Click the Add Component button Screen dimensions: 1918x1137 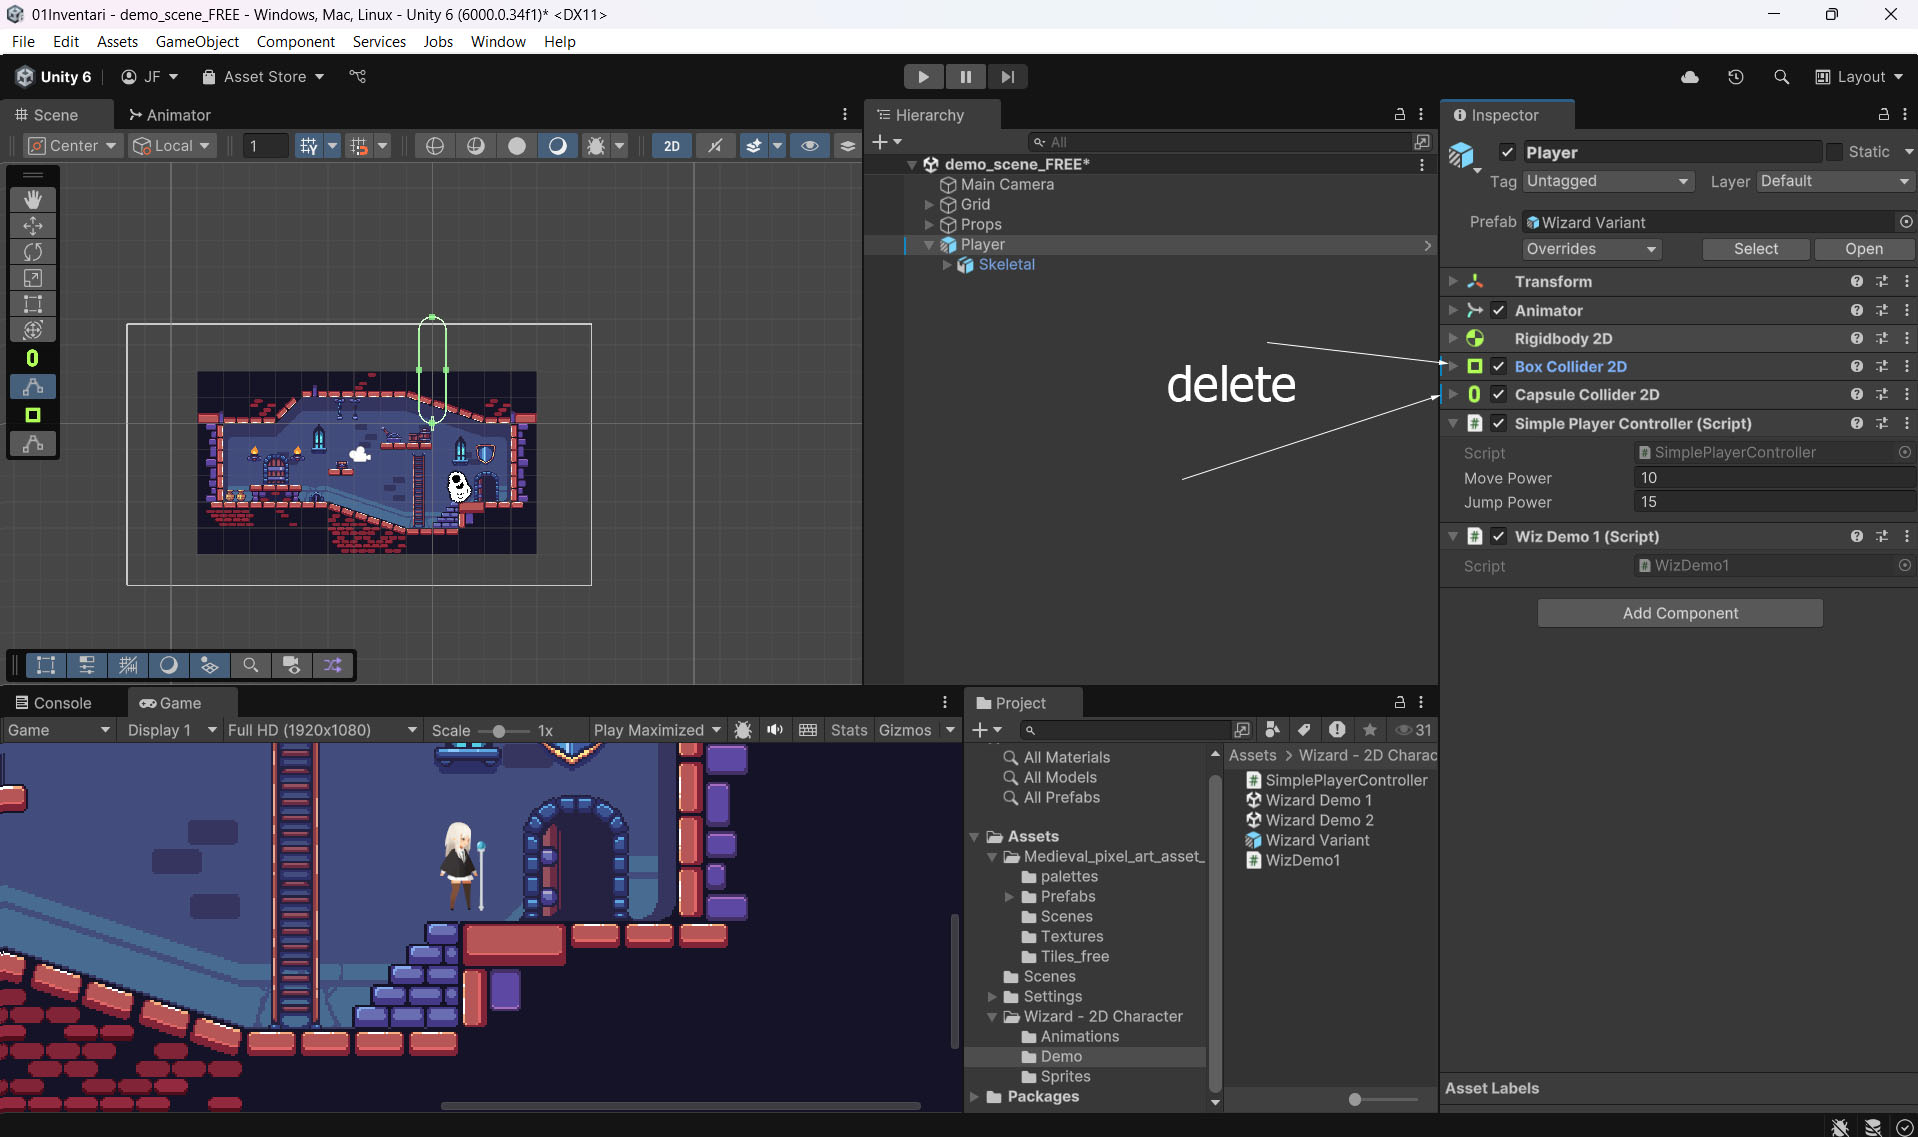pos(1679,613)
